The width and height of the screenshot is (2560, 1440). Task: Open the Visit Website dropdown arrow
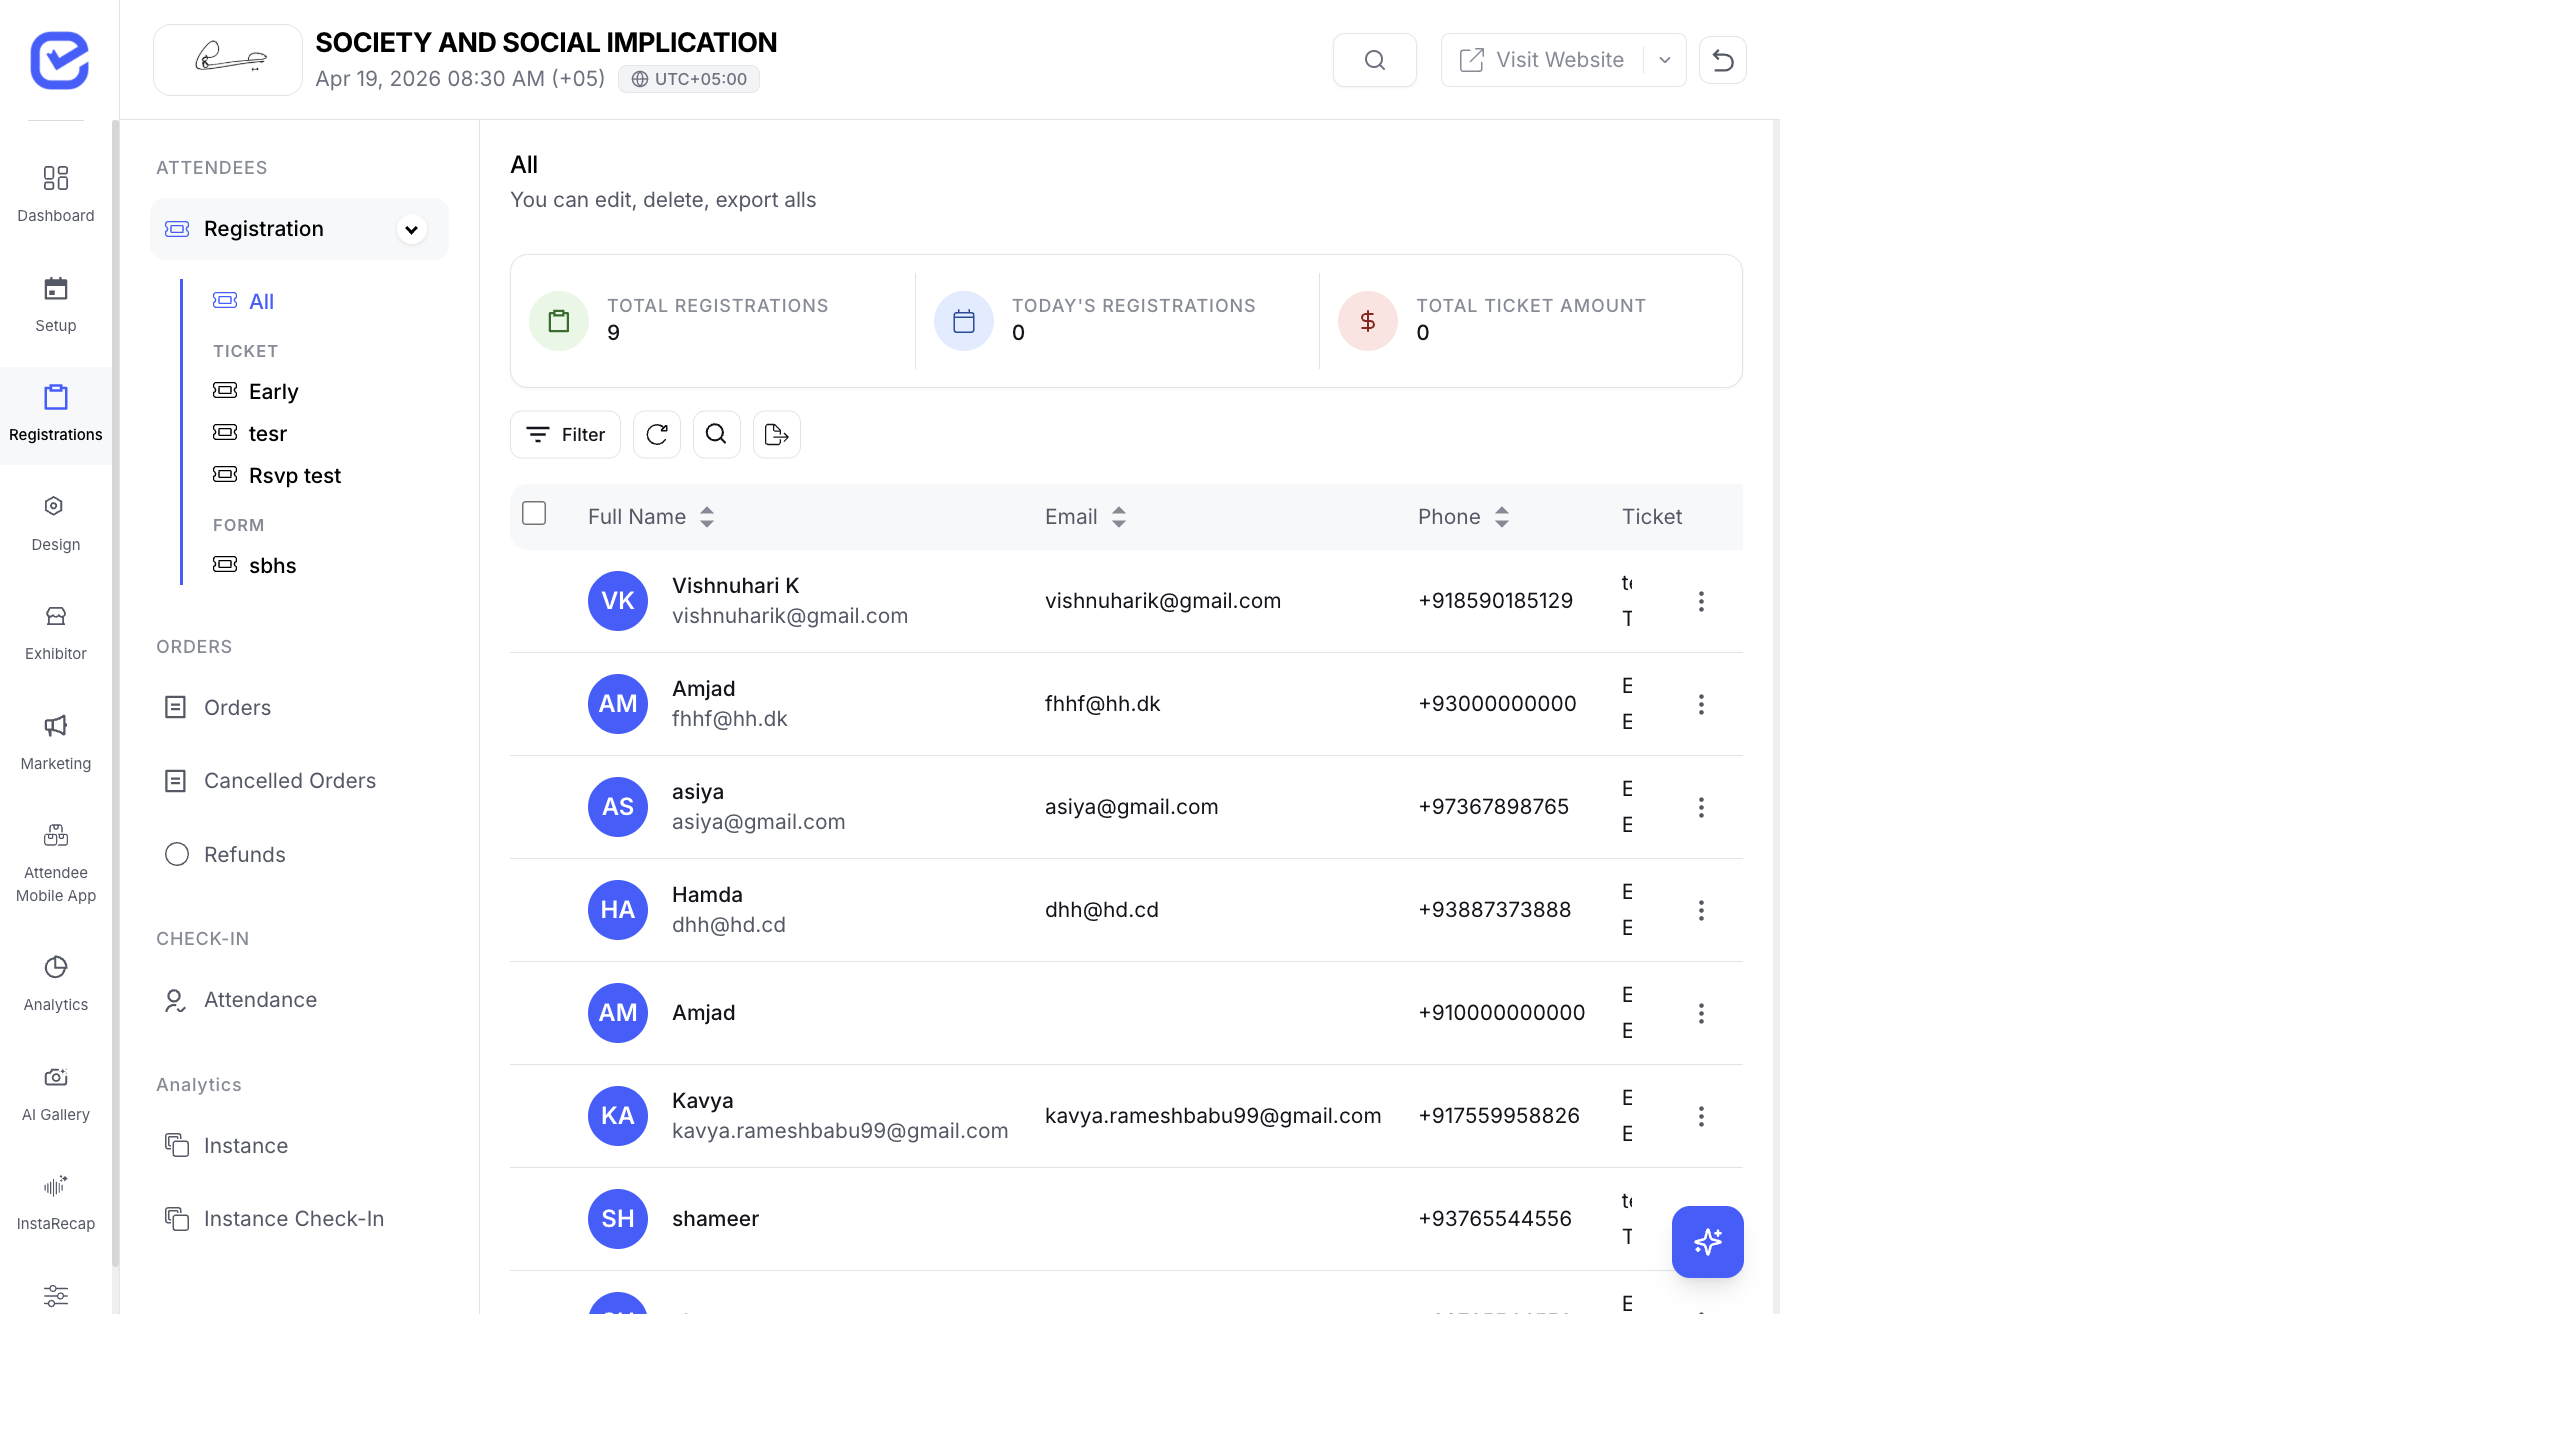(x=1663, y=59)
